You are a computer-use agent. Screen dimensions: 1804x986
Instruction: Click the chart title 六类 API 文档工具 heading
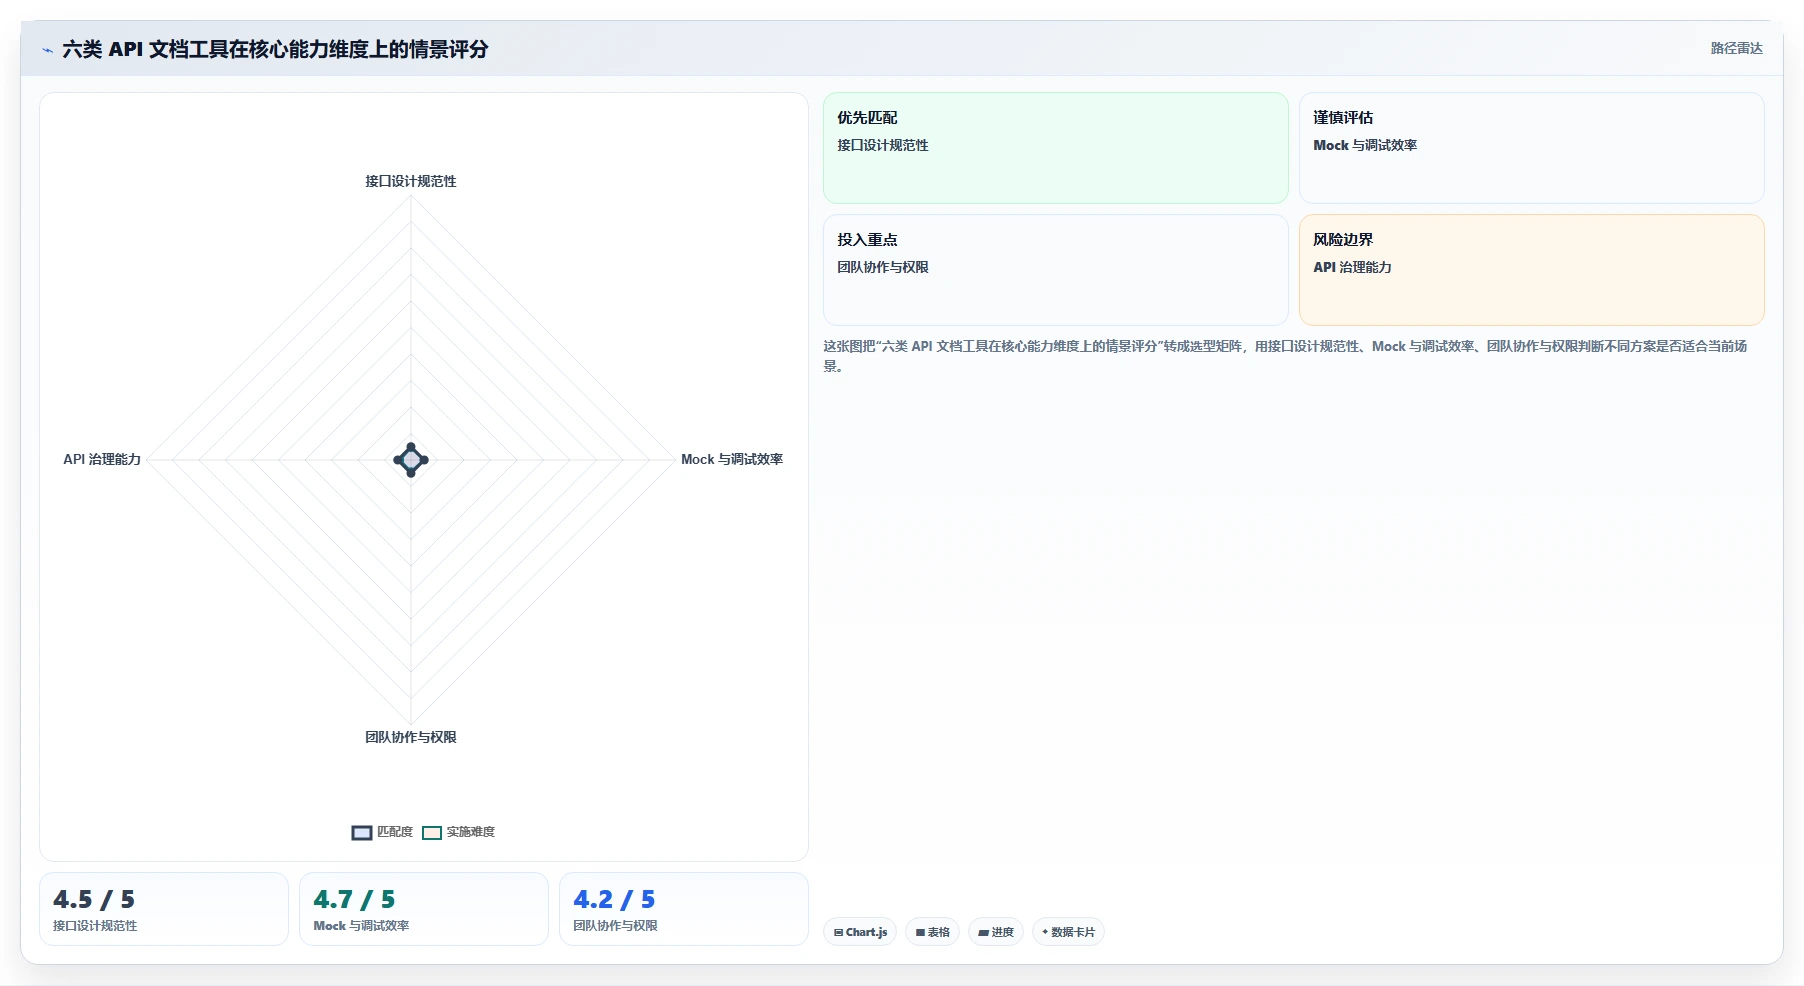coord(275,49)
